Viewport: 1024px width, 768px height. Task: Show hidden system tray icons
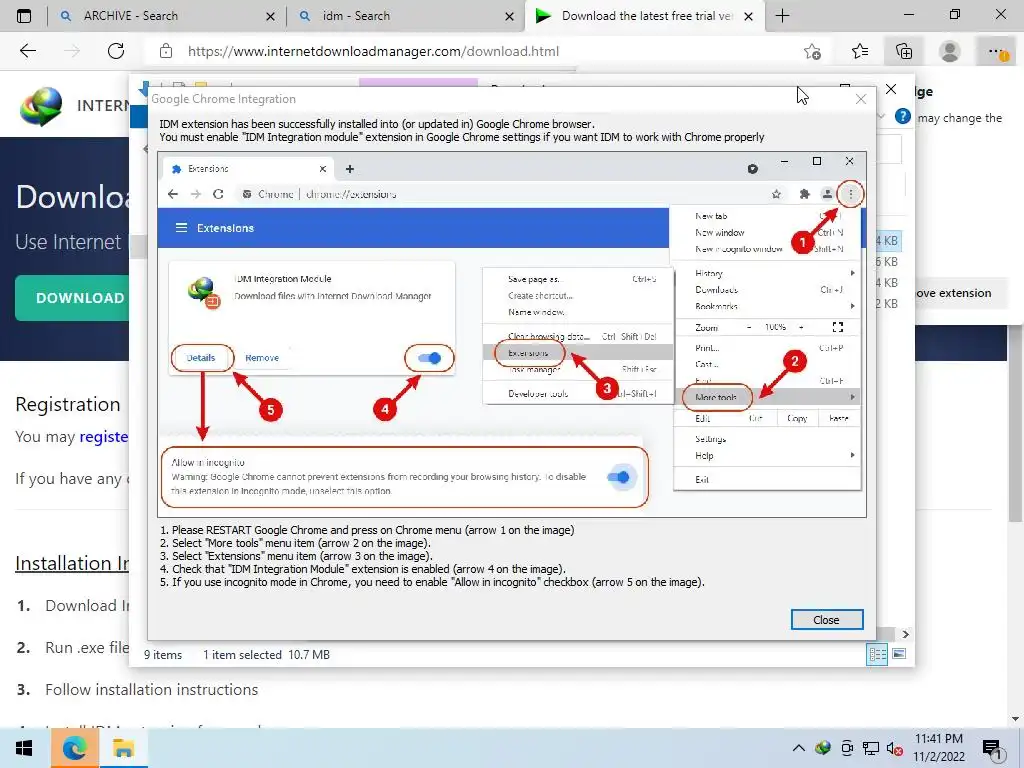(798, 748)
